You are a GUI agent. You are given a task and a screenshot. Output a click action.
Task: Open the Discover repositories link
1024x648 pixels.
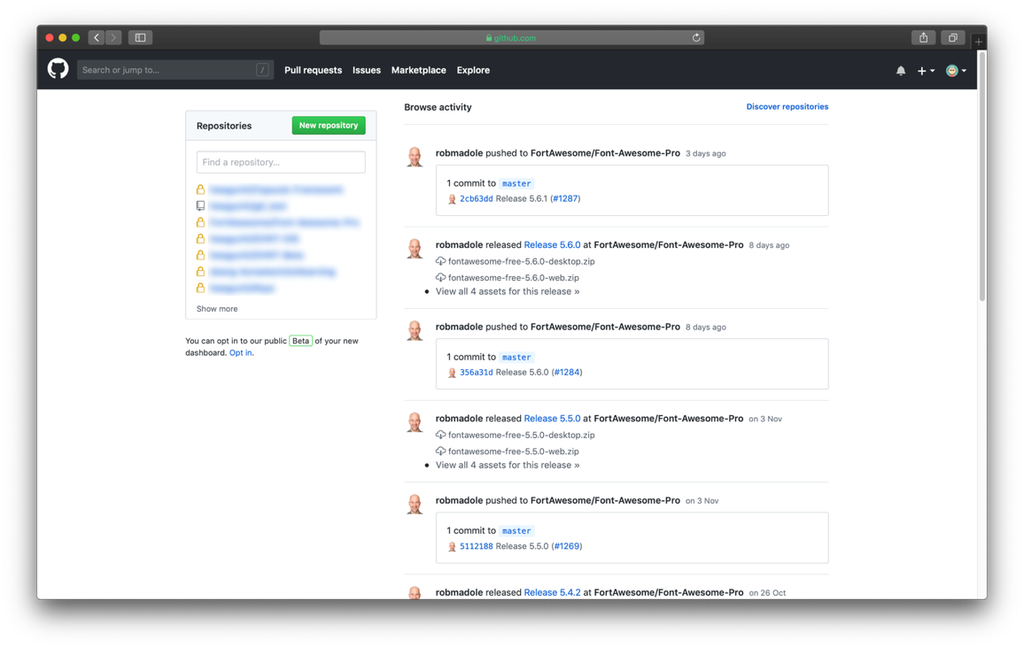(x=787, y=106)
